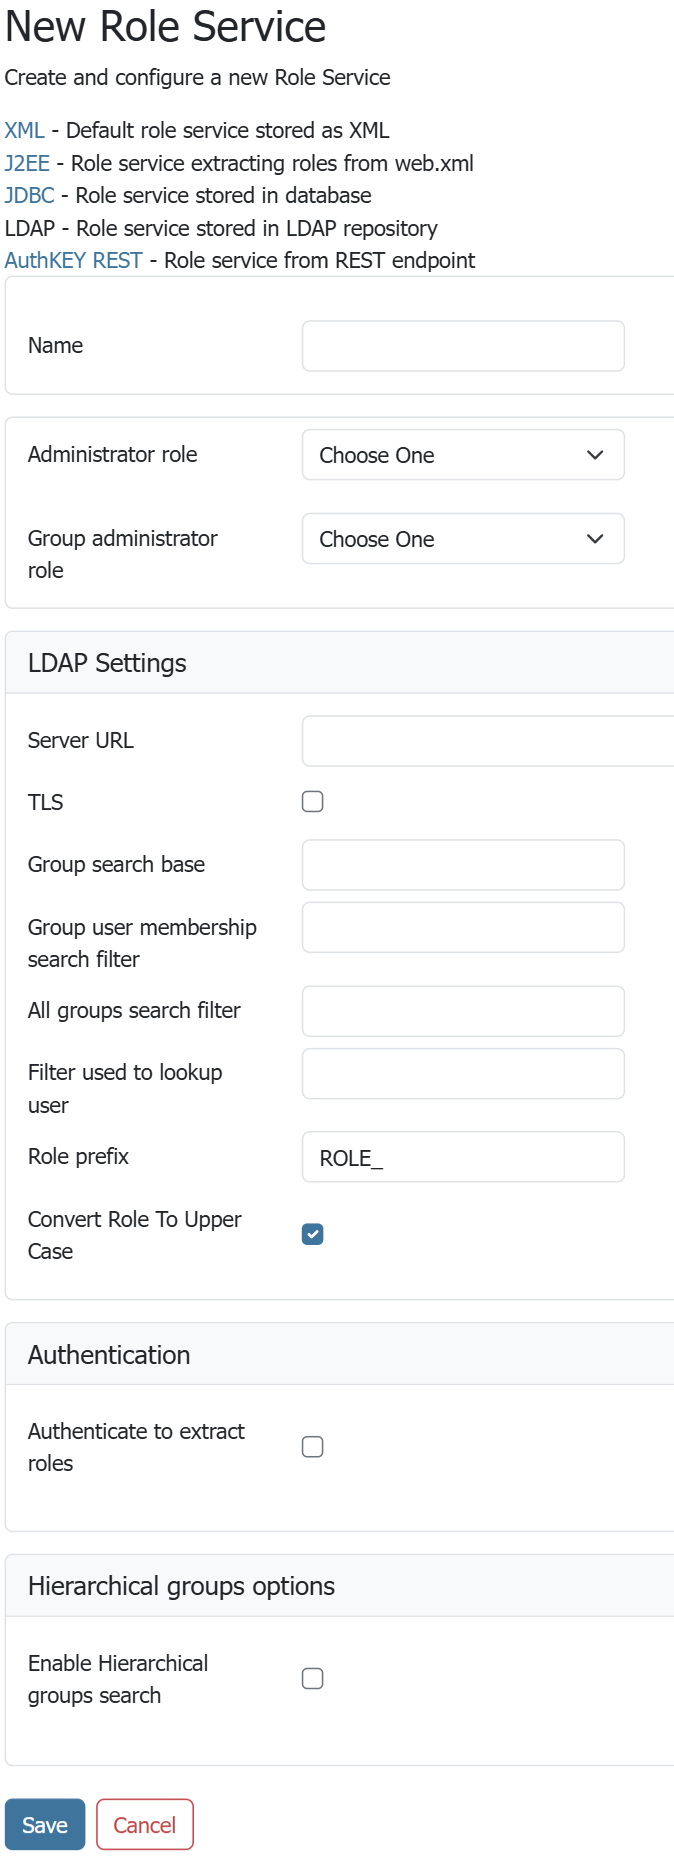Open the Administrator role dropdown
Image resolution: width=674 pixels, height=1856 pixels.
coord(463,455)
